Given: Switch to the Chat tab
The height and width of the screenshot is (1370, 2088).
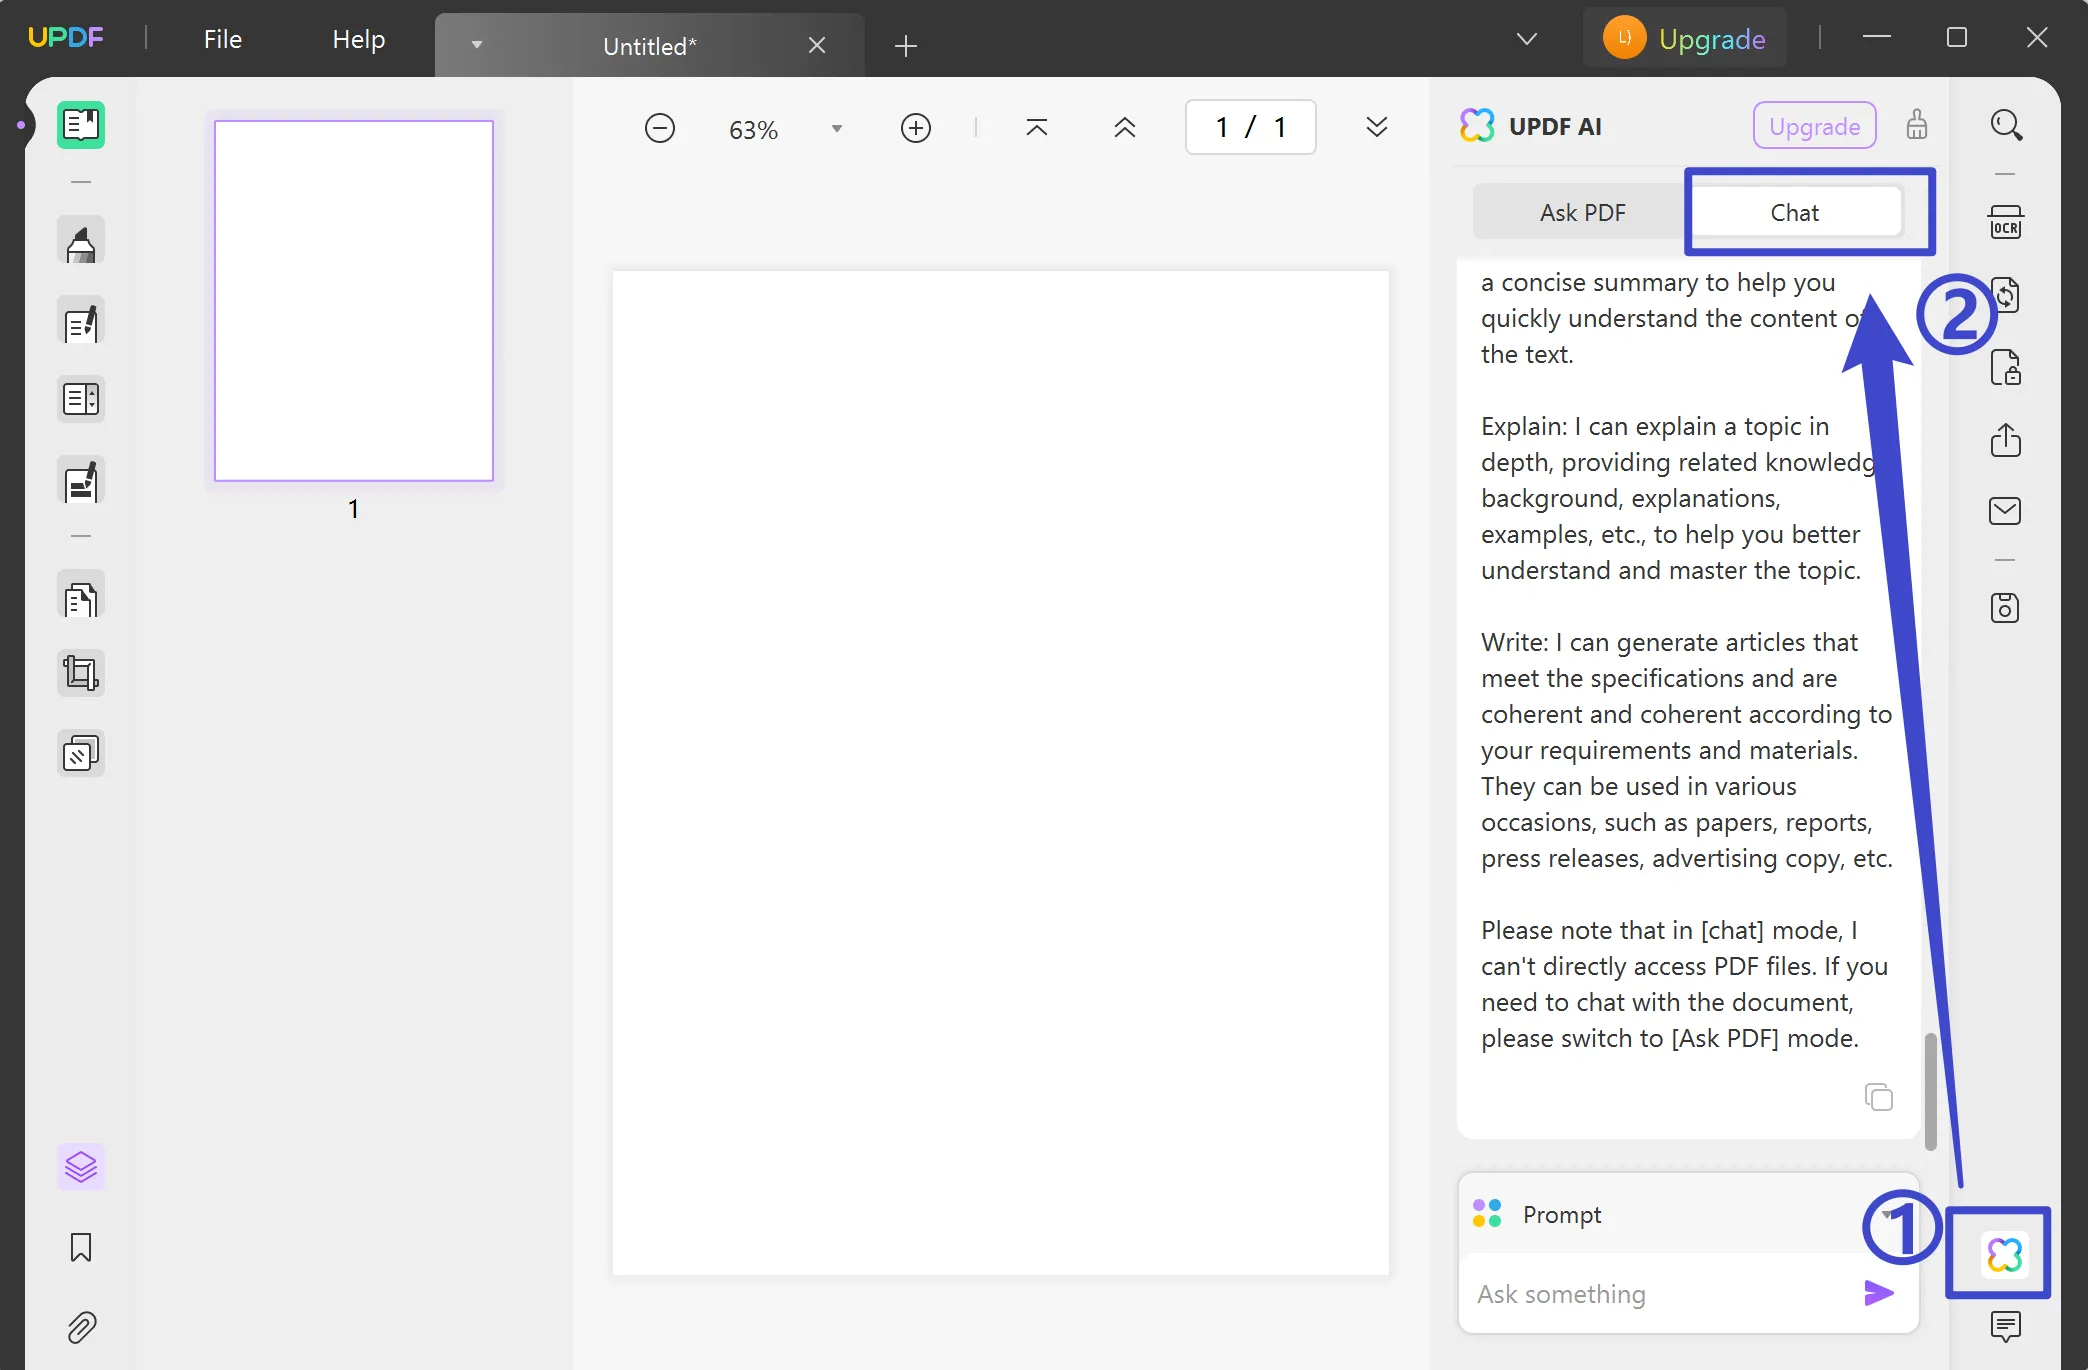Looking at the screenshot, I should pyautogui.click(x=1795, y=212).
